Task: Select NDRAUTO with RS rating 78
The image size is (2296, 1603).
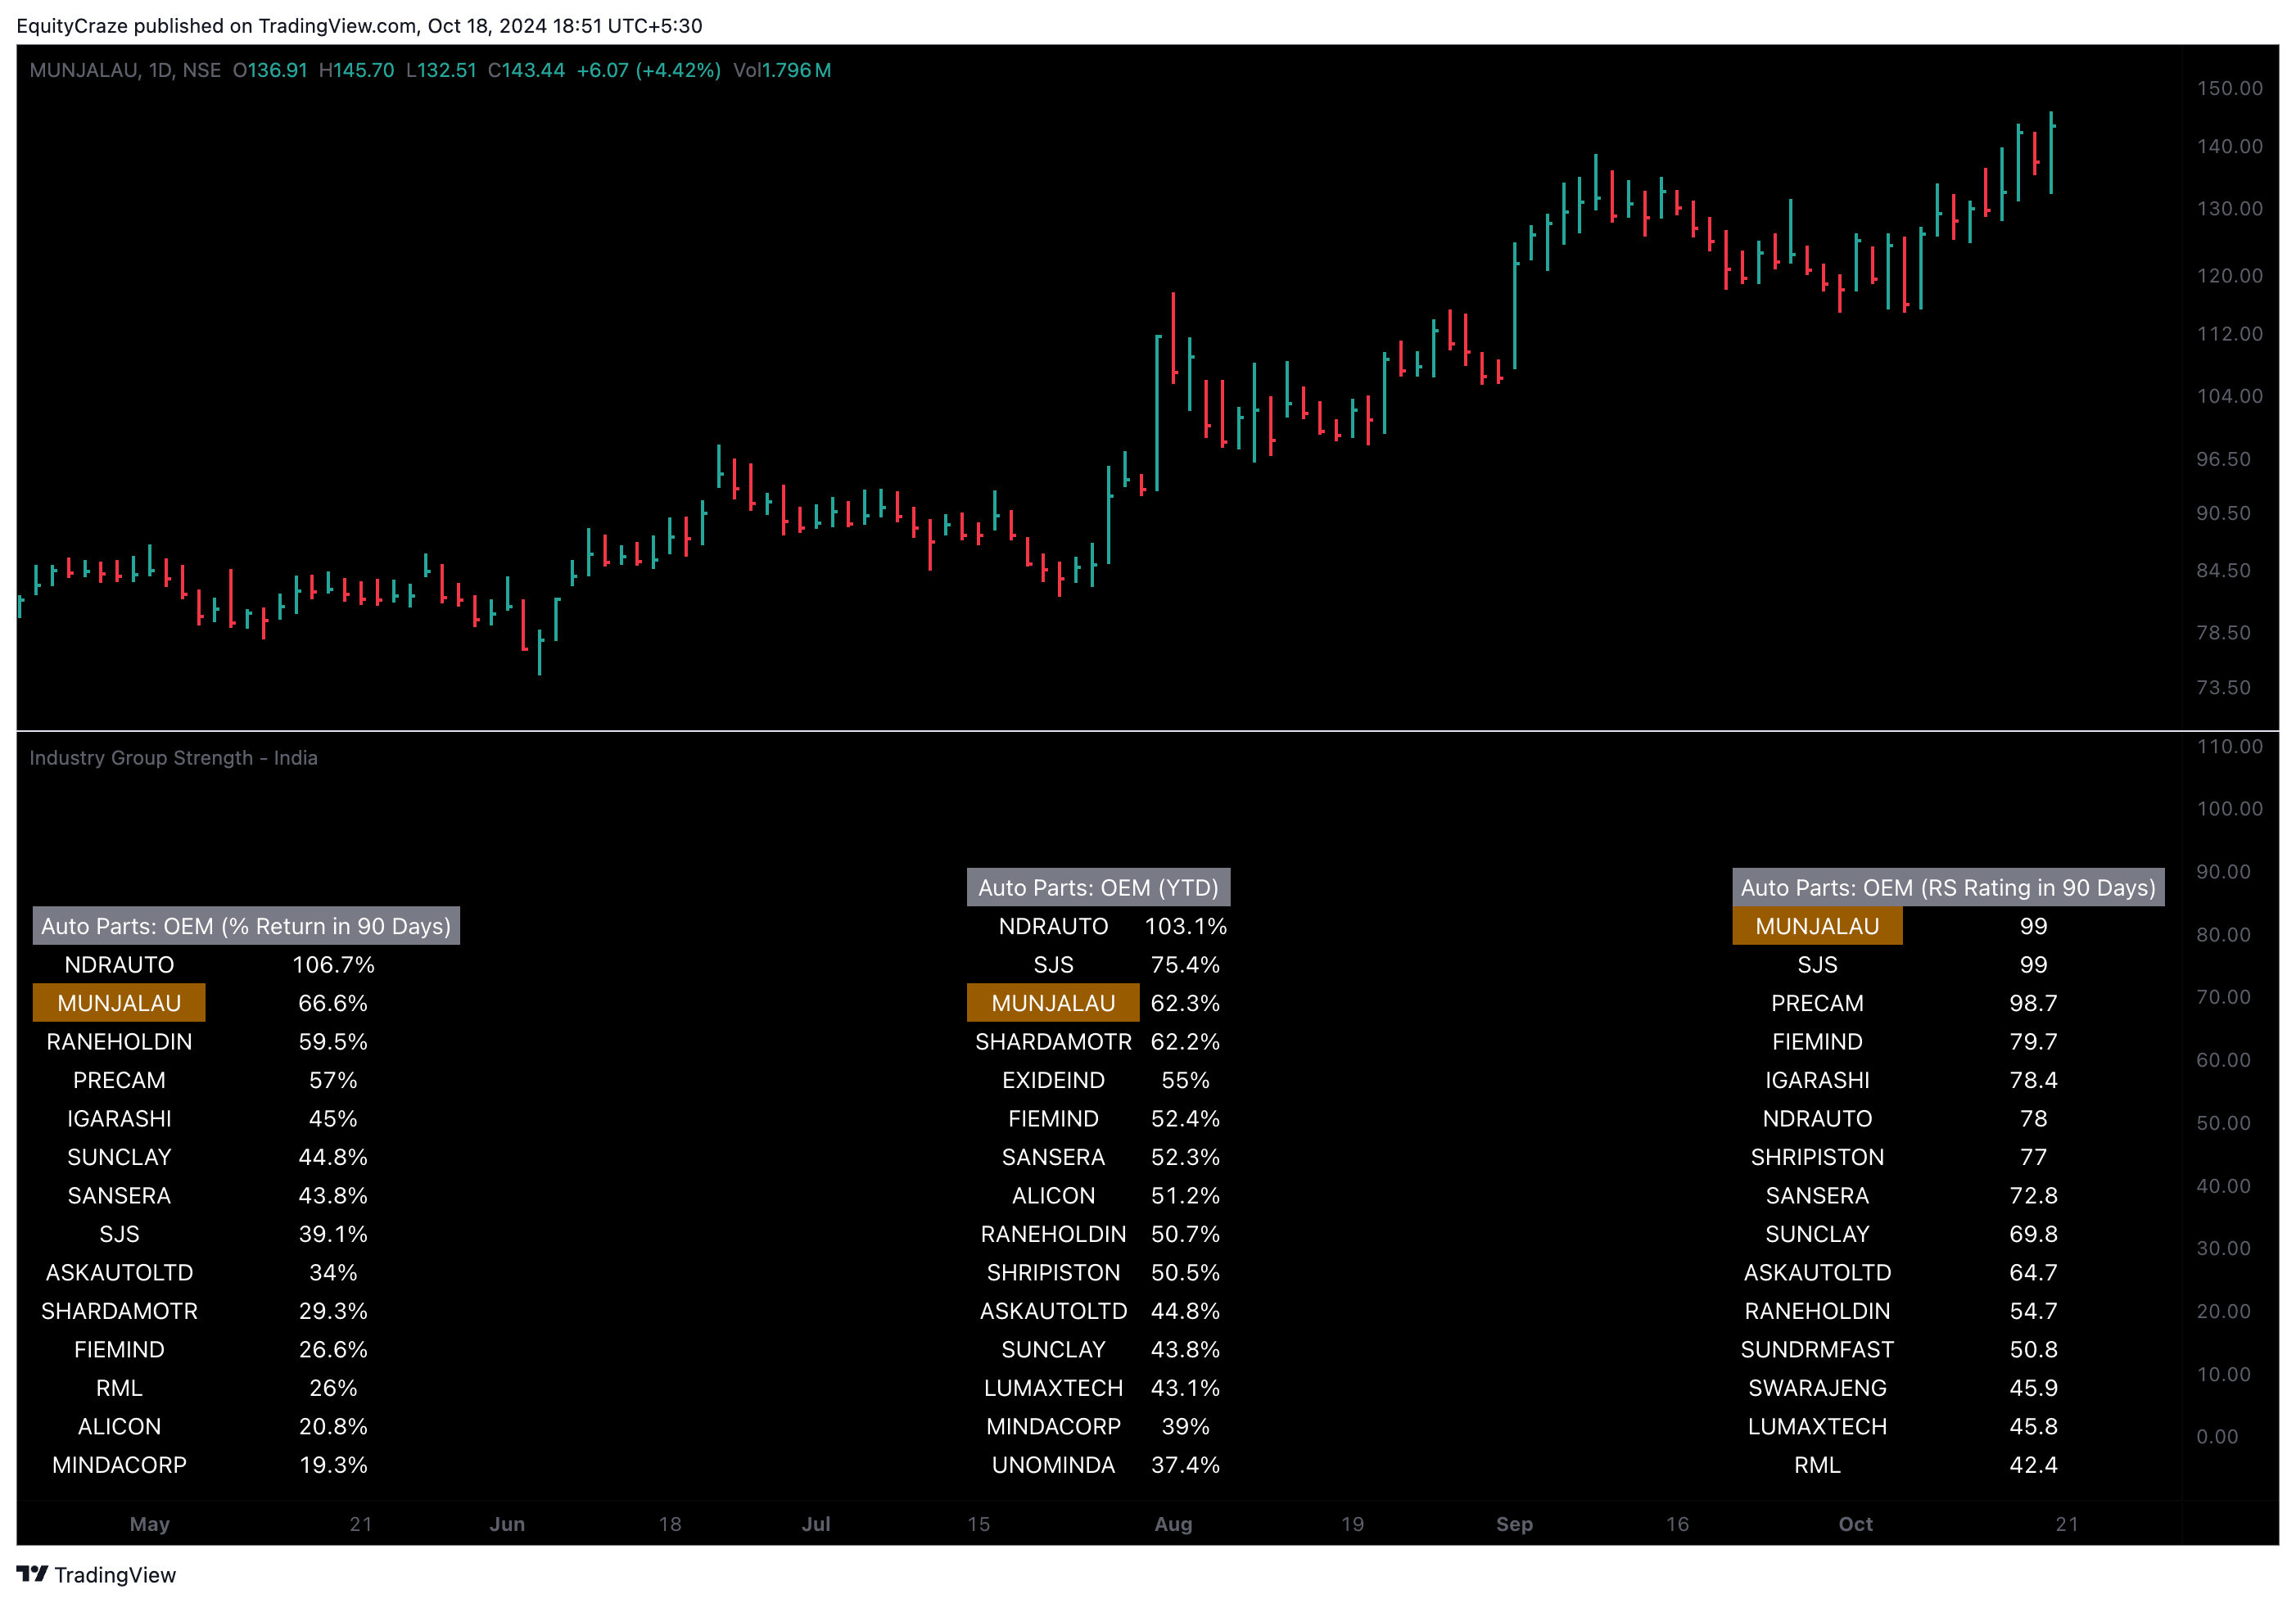Action: (x=1817, y=1119)
